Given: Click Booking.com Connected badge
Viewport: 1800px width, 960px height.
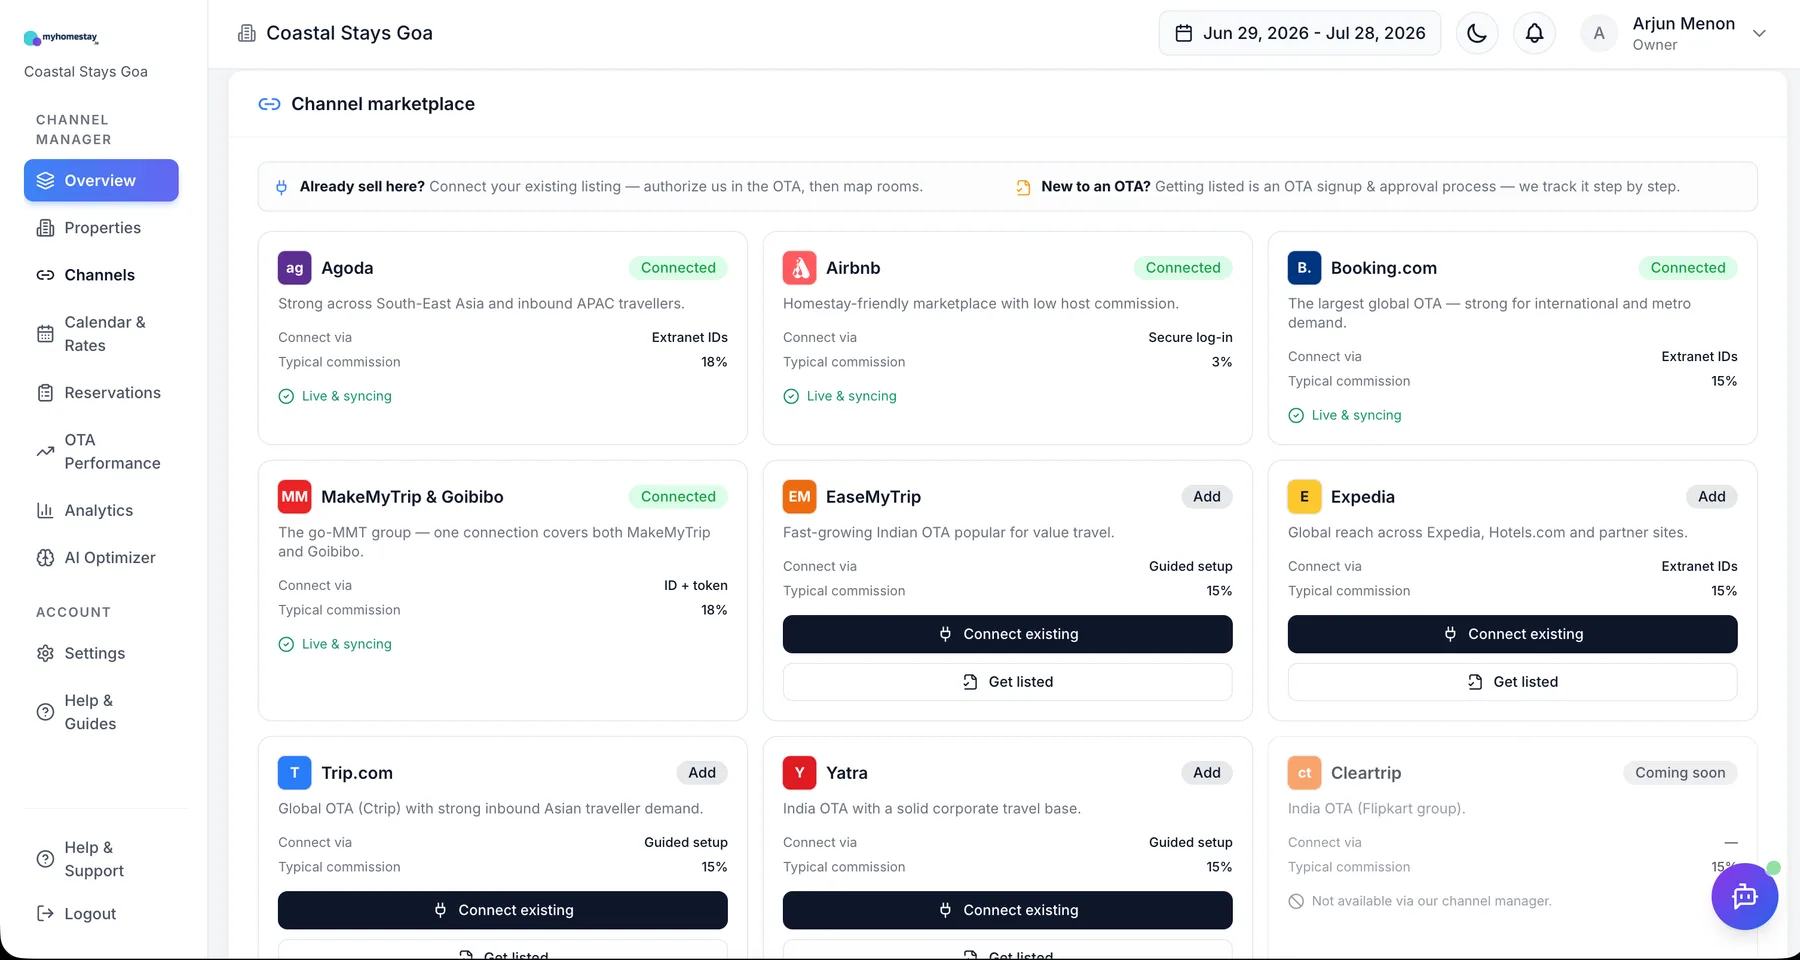Looking at the screenshot, I should click(x=1688, y=268).
